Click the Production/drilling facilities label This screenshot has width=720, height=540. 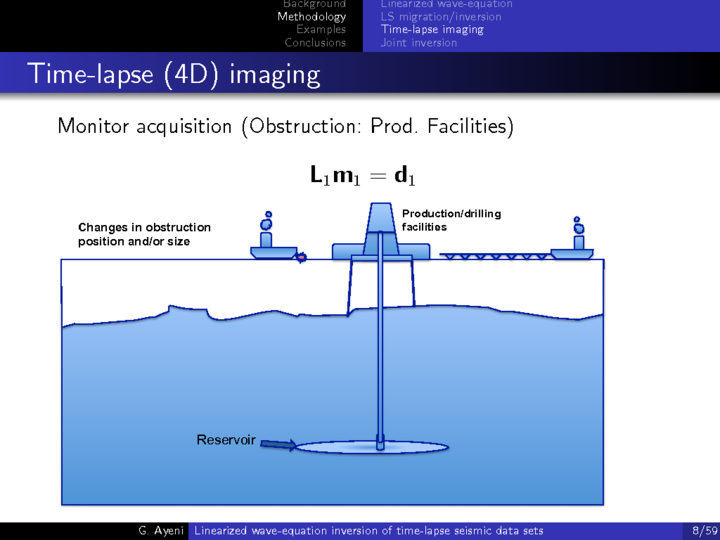point(451,220)
